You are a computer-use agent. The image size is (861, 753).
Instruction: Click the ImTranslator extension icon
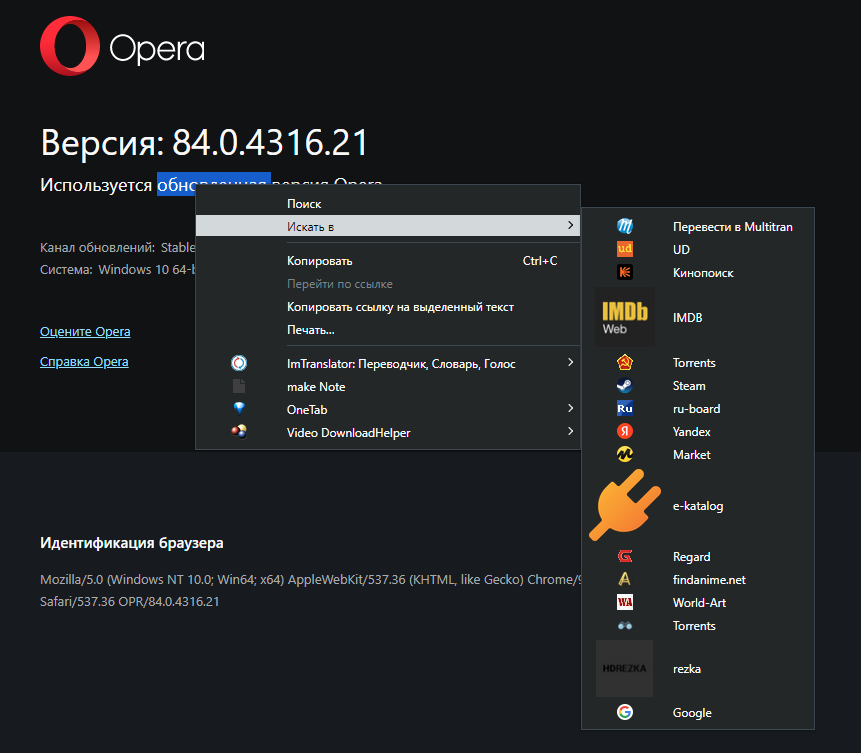[239, 363]
